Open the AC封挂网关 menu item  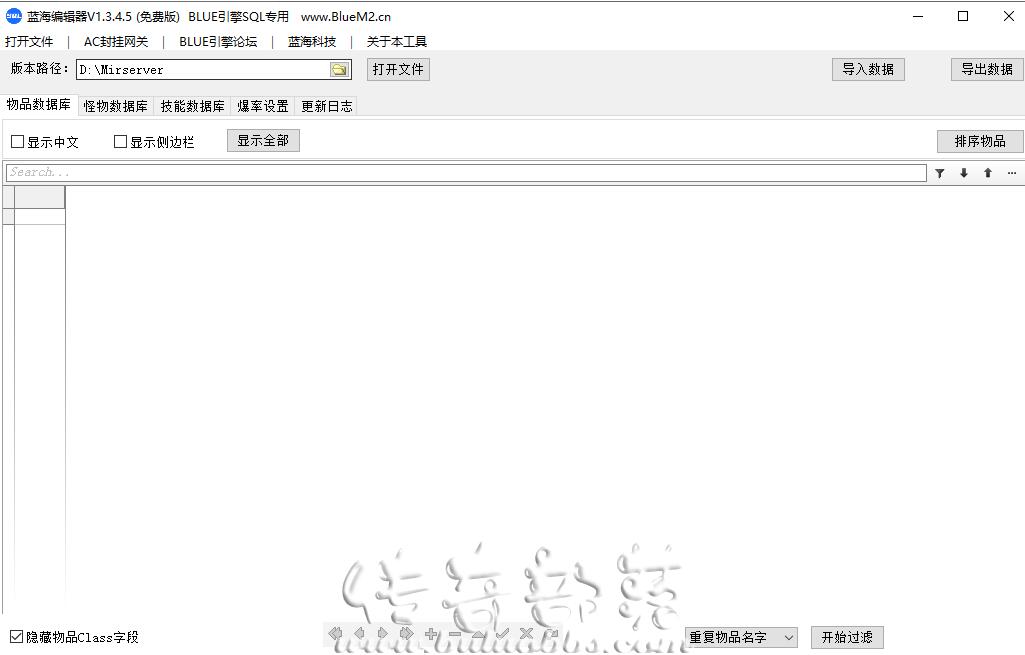point(116,42)
